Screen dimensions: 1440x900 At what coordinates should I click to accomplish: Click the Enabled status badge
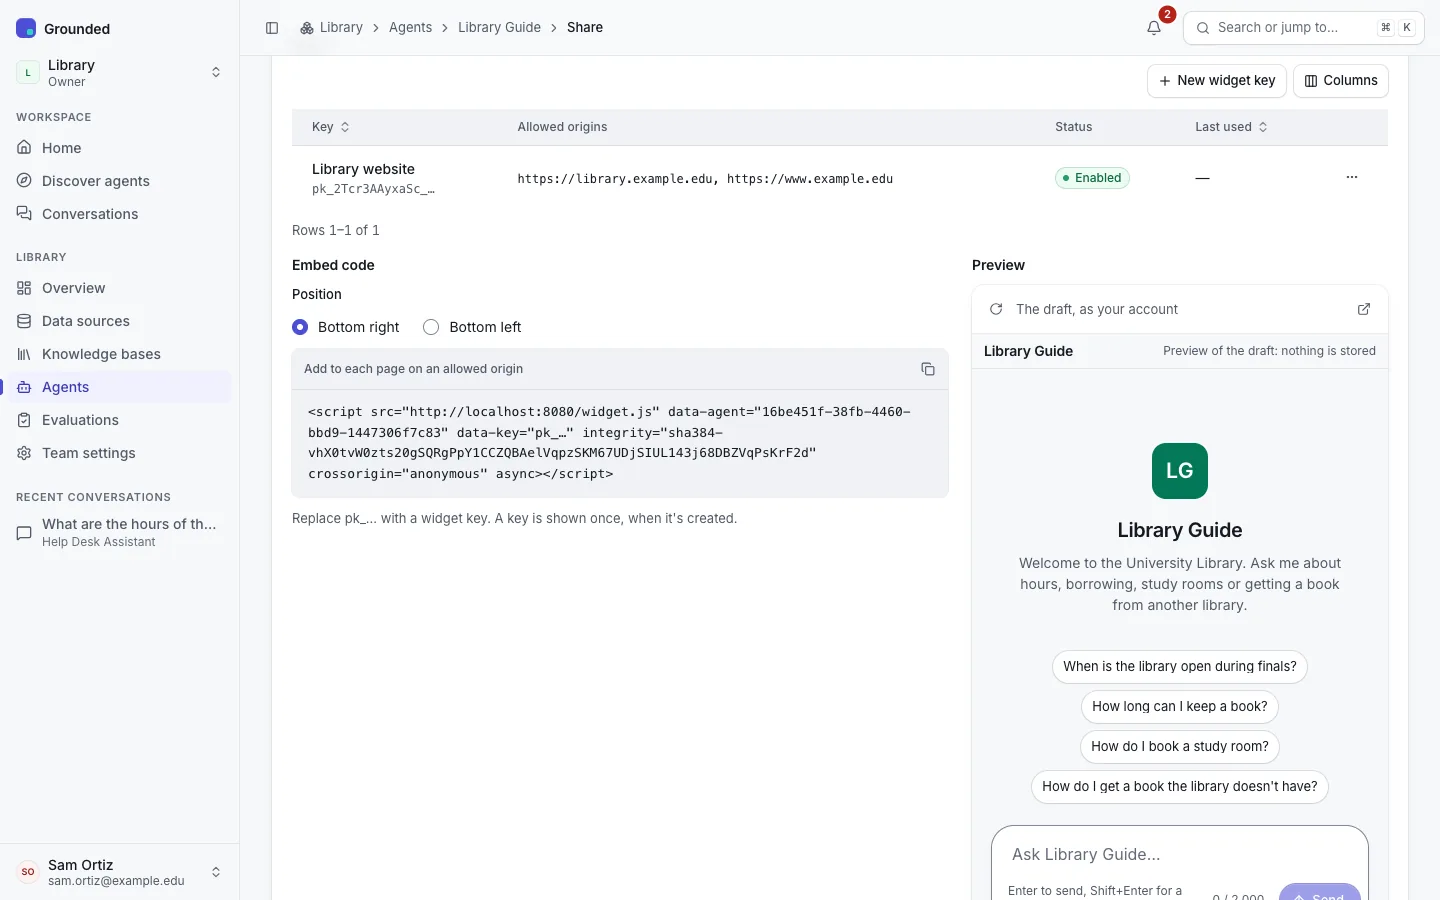pos(1092,178)
